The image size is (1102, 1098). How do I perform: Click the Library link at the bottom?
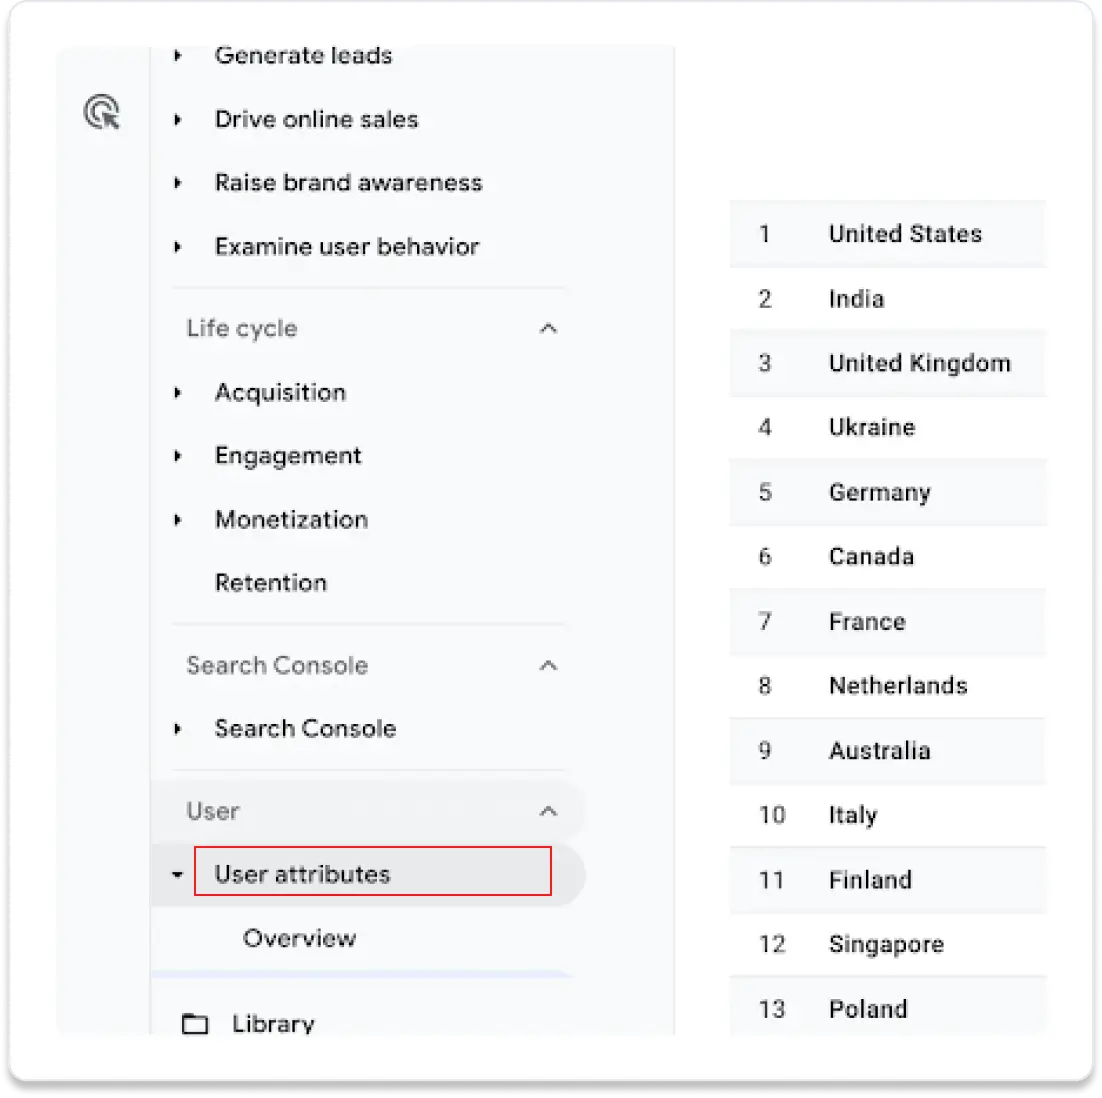tap(271, 1022)
